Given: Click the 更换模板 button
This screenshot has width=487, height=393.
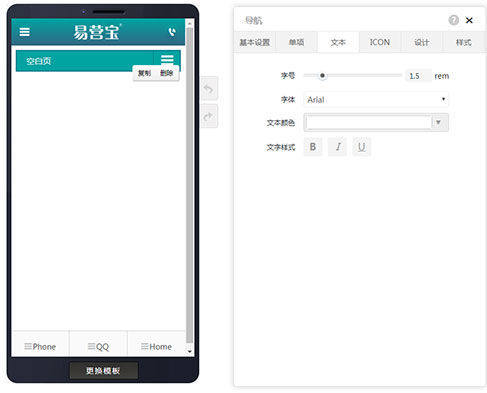Looking at the screenshot, I should (103, 371).
